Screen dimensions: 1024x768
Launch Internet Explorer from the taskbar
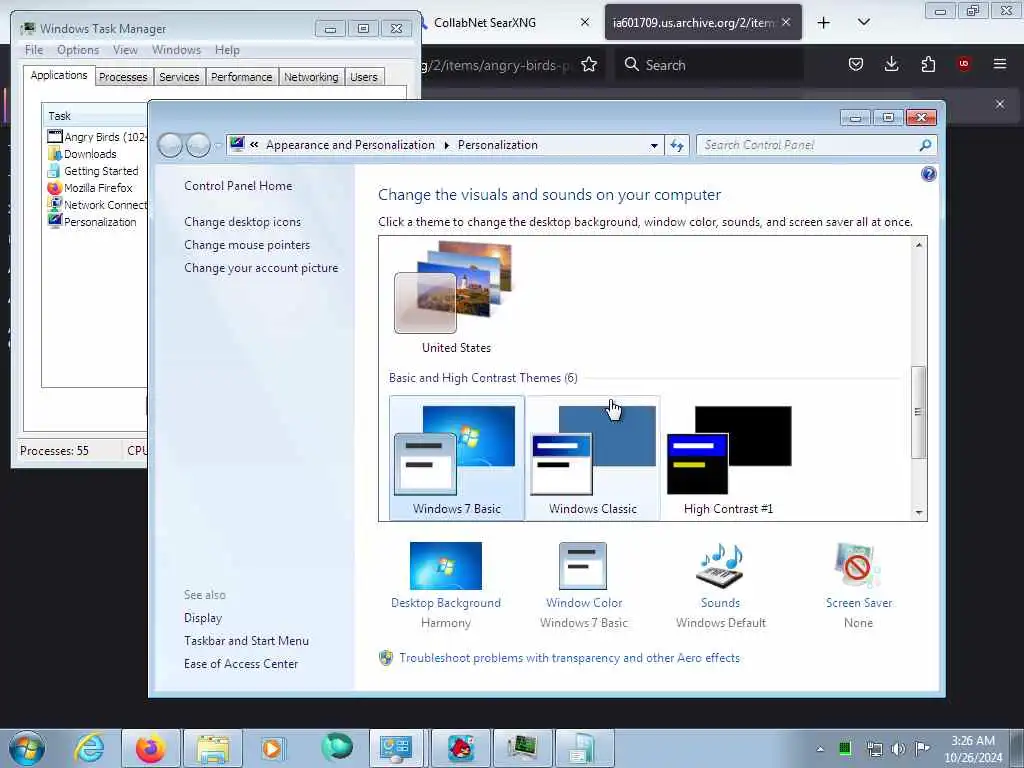coord(89,748)
